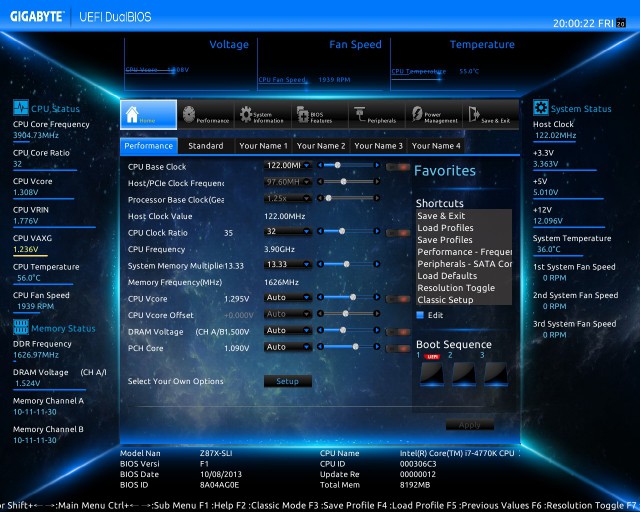Increase CPU Vcore with right arrow
This screenshot has width=640, height=512.
377,297
